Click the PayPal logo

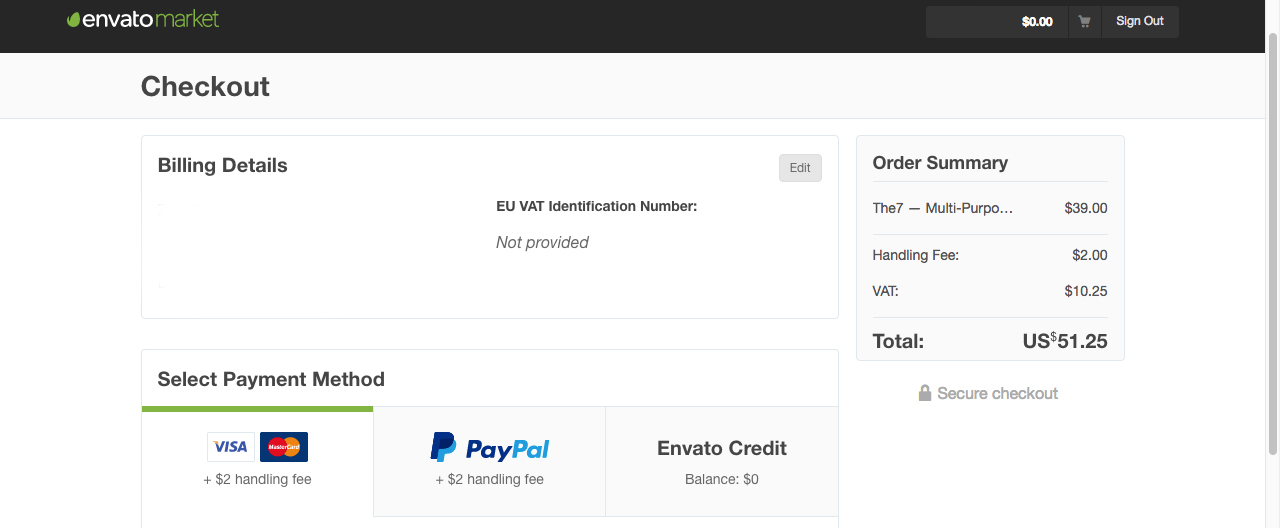coord(490,448)
